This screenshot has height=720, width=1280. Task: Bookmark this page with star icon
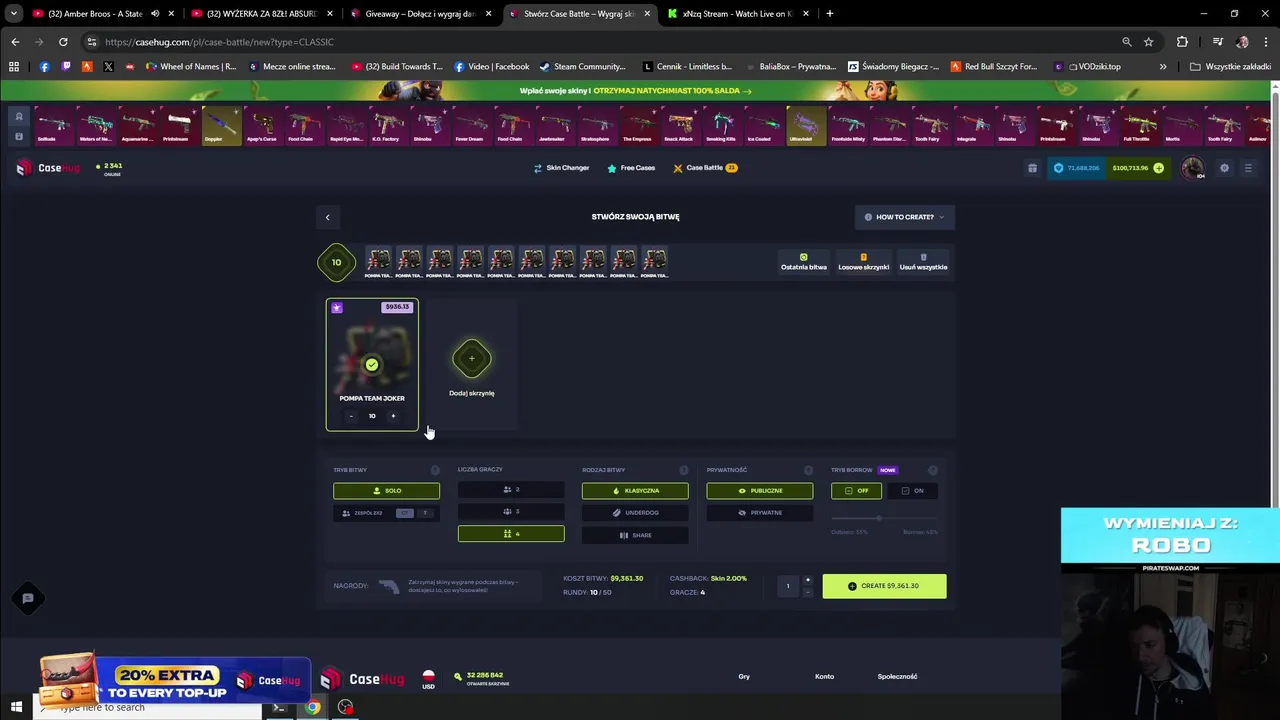[x=1149, y=42]
